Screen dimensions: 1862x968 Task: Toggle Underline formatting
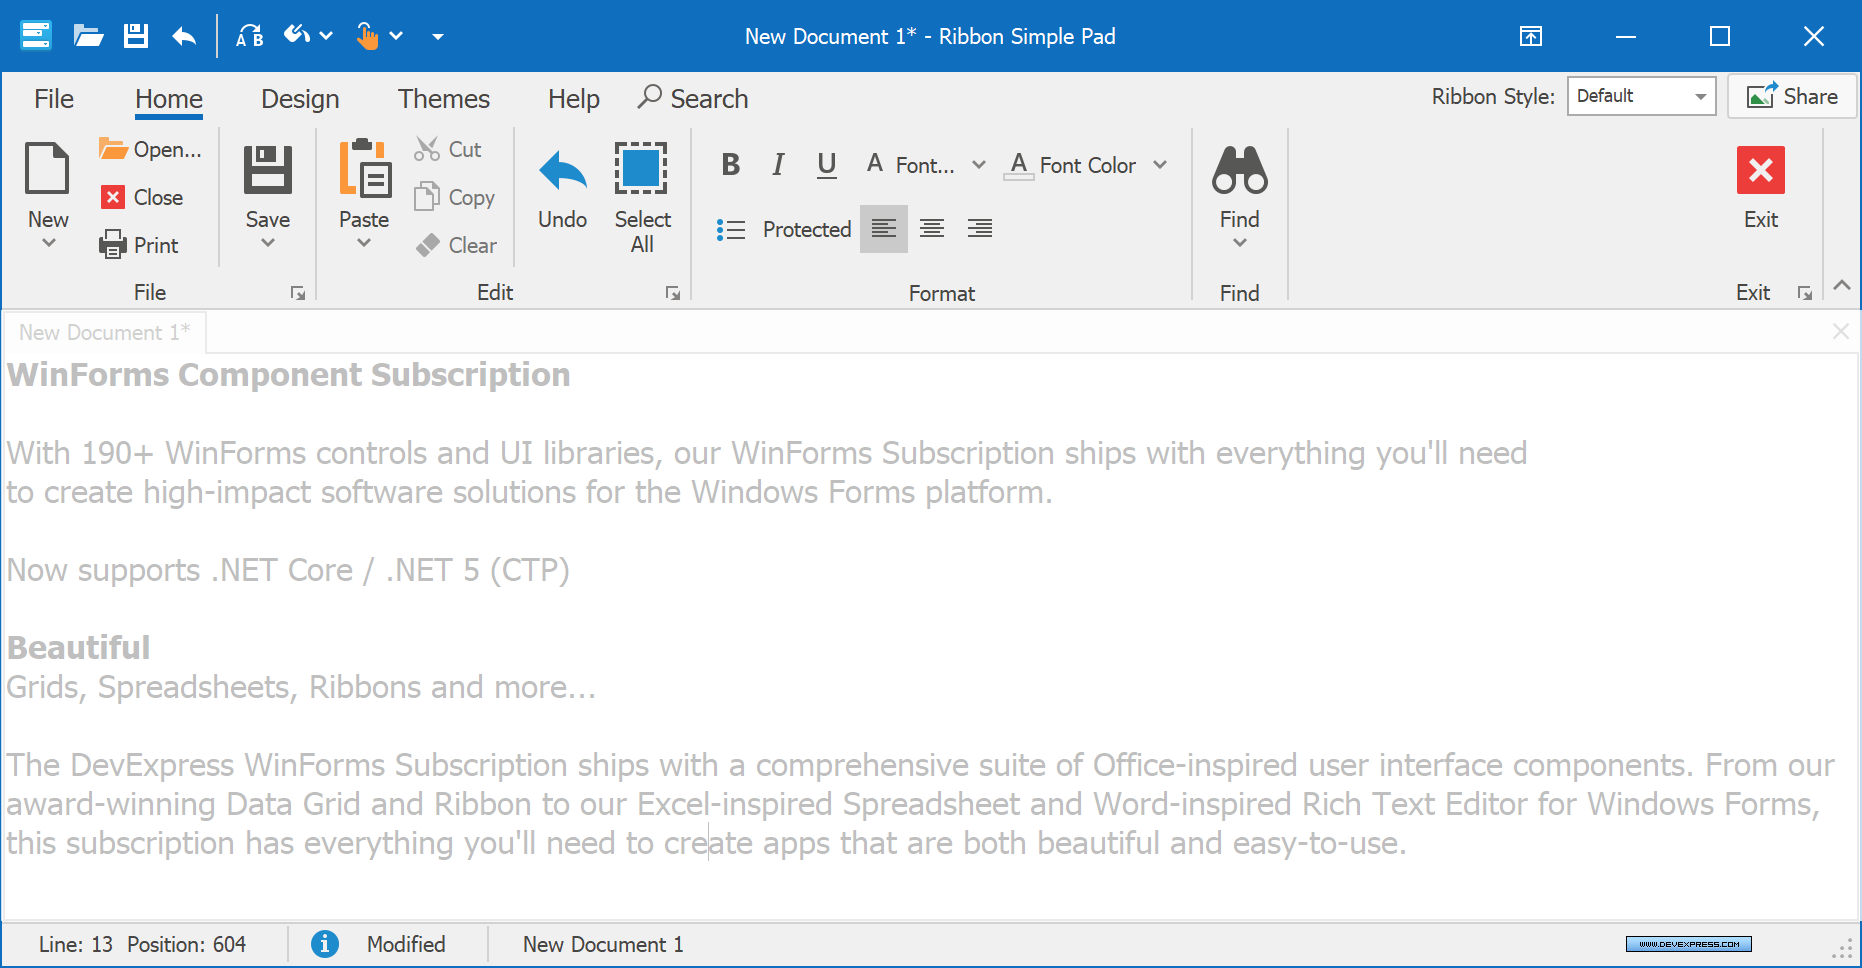tap(826, 165)
